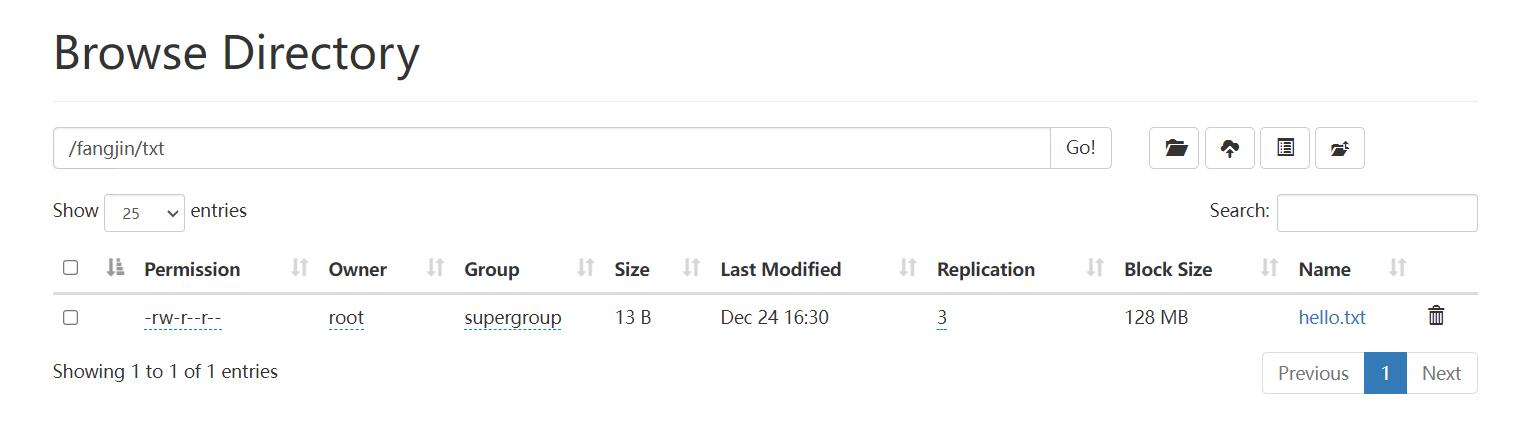The width and height of the screenshot is (1527, 427).
Task: Click the upload files cloud icon
Action: coord(1230,148)
